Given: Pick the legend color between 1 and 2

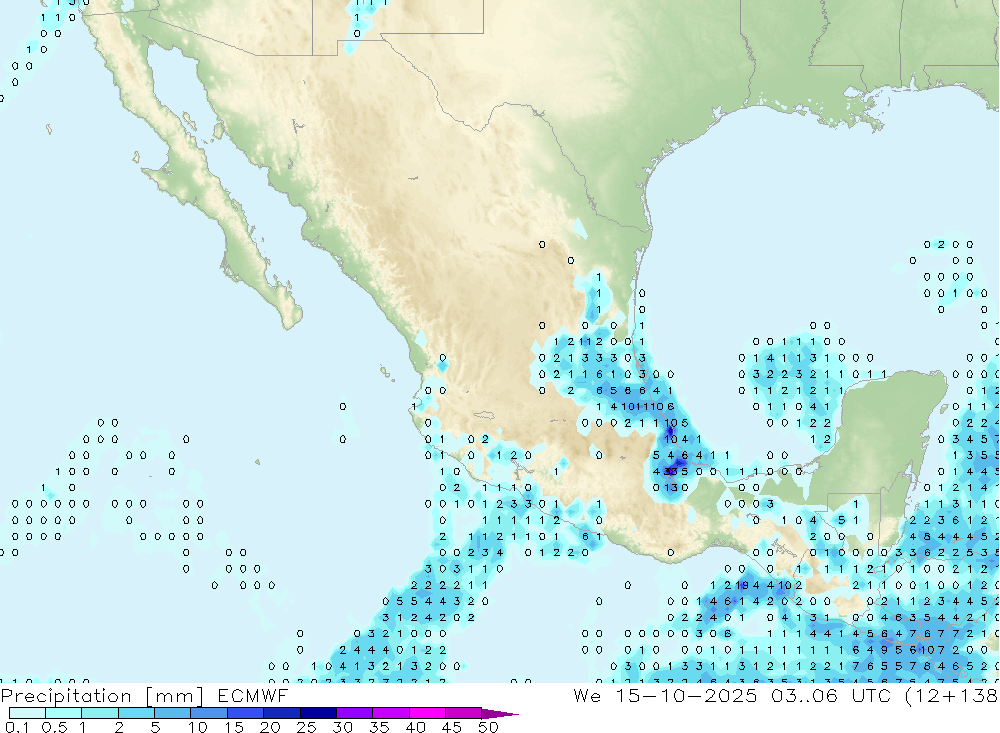Looking at the screenshot, I should coord(99,713).
